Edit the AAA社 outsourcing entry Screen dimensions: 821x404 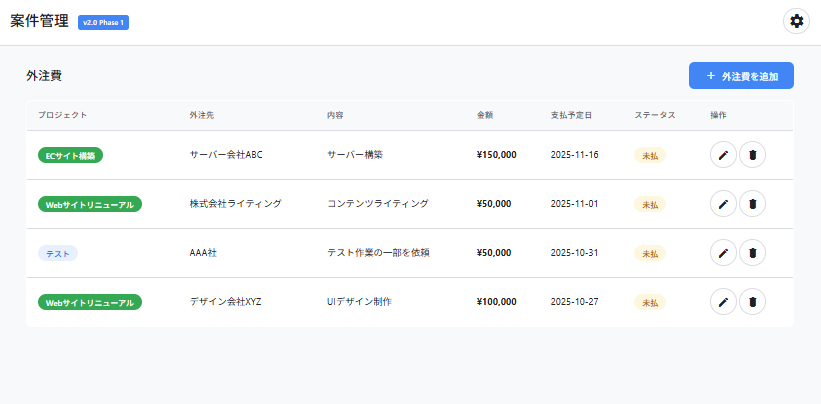coord(723,253)
